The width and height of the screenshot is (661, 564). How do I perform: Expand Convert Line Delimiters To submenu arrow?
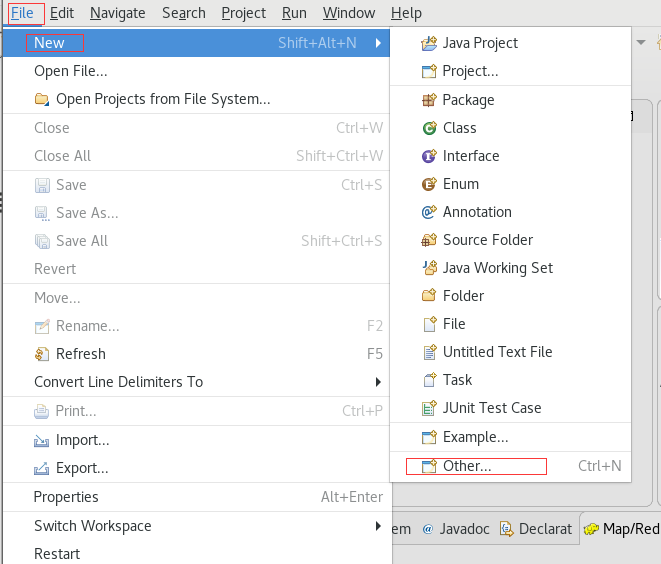click(378, 382)
